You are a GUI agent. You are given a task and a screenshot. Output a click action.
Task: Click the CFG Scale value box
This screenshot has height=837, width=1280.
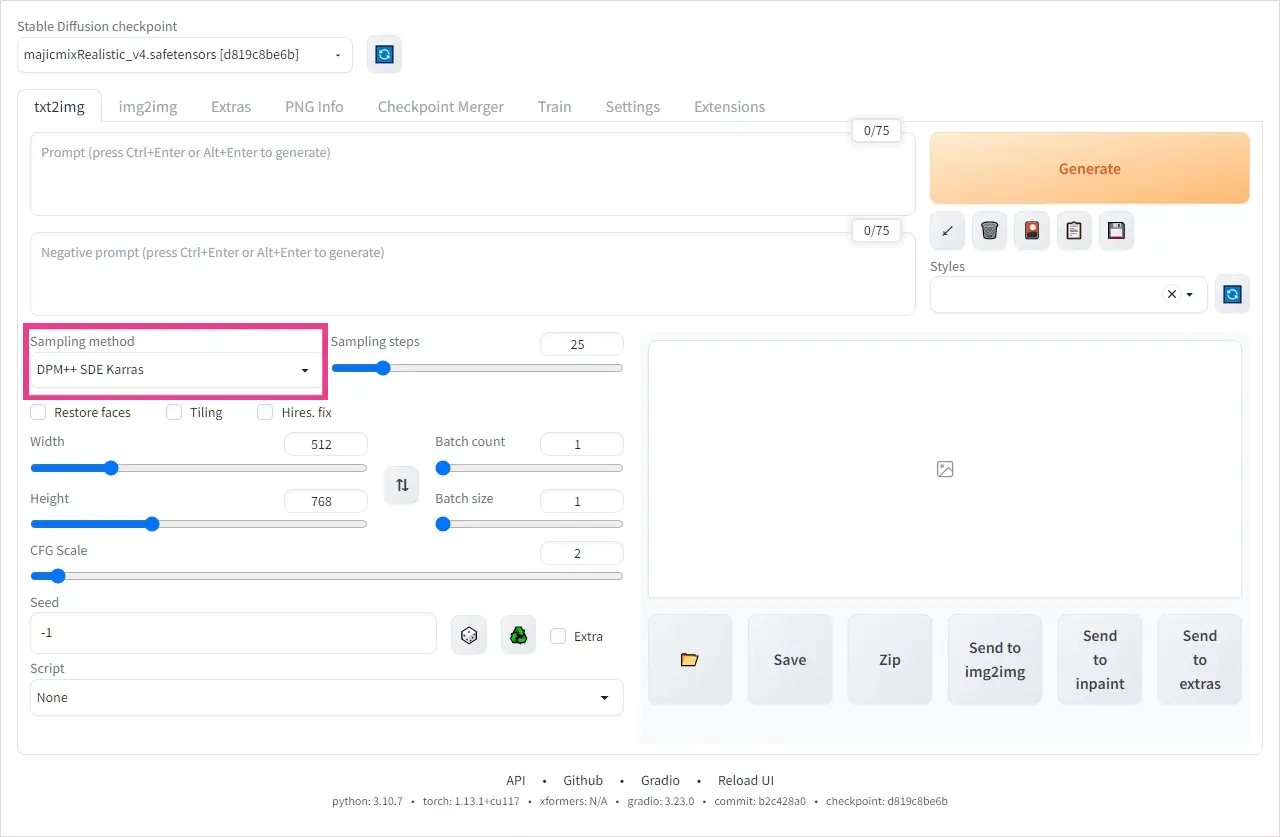[582, 553]
